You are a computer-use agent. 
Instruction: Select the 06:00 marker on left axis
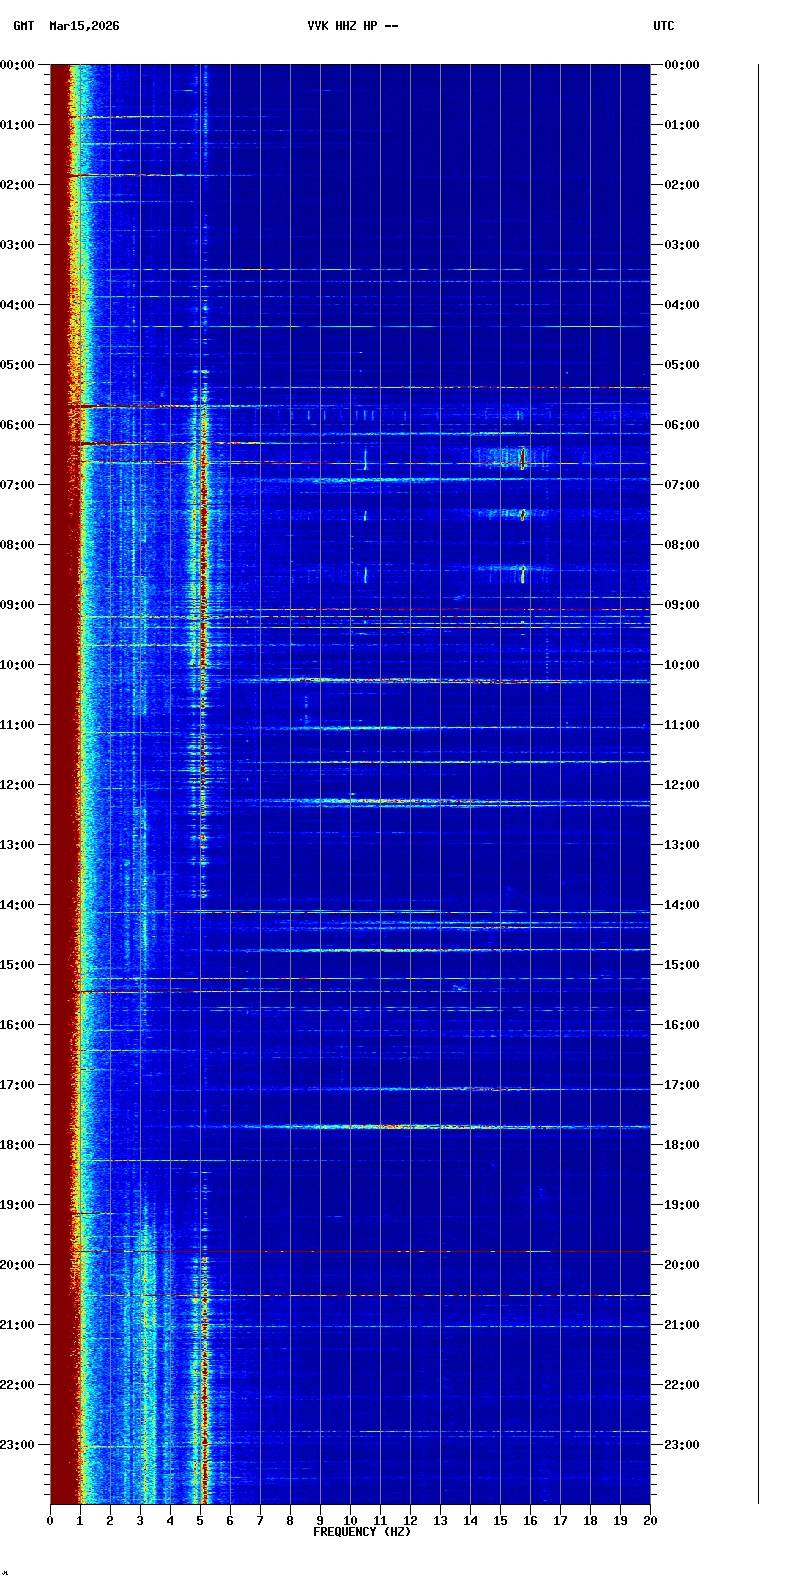[18, 425]
